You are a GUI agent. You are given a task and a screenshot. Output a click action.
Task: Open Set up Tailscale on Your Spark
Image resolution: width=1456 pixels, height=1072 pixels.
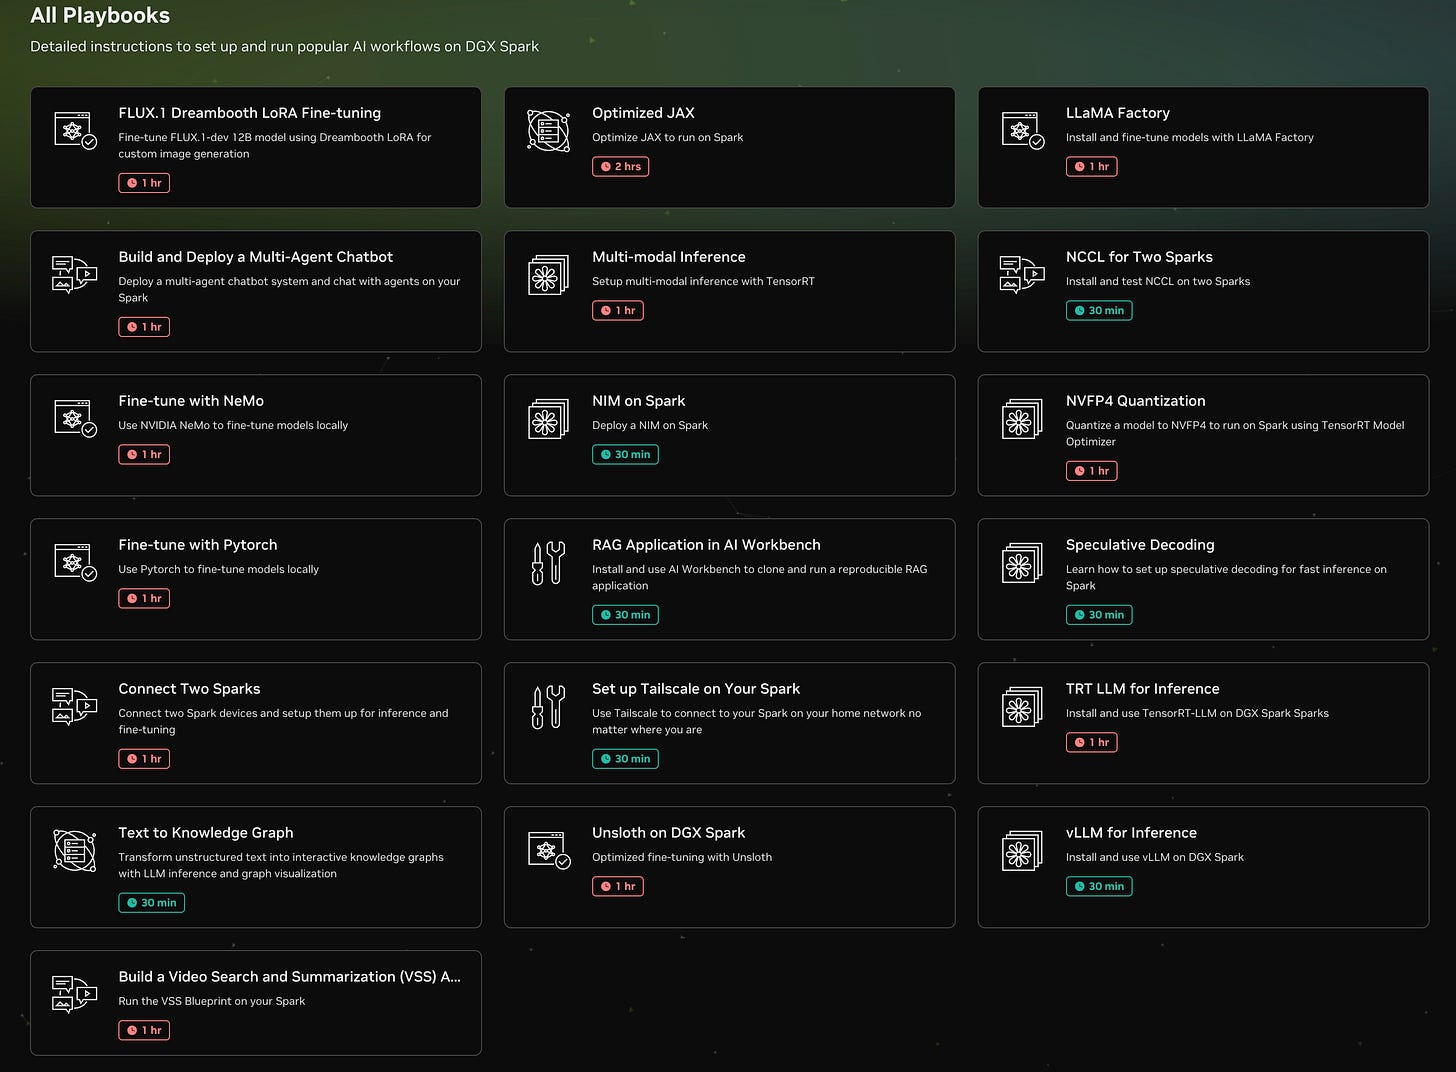(x=696, y=689)
